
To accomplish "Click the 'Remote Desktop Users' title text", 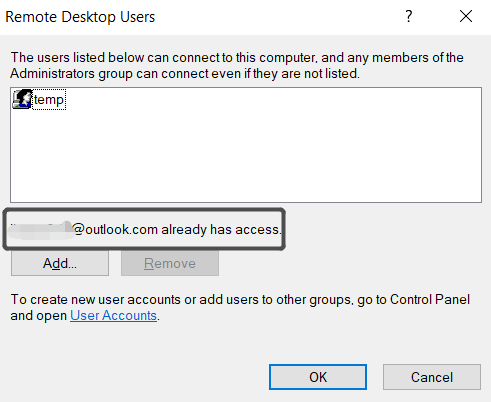I will pyautogui.click(x=80, y=17).
